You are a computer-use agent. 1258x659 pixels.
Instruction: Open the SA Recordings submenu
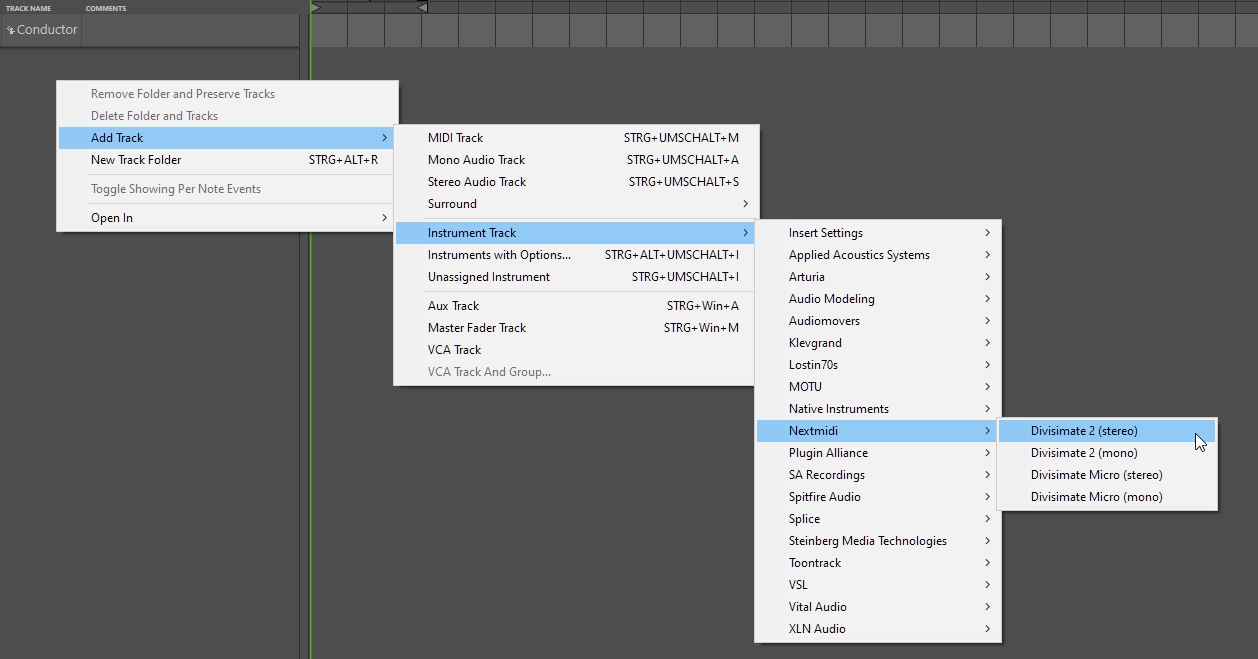coord(878,475)
